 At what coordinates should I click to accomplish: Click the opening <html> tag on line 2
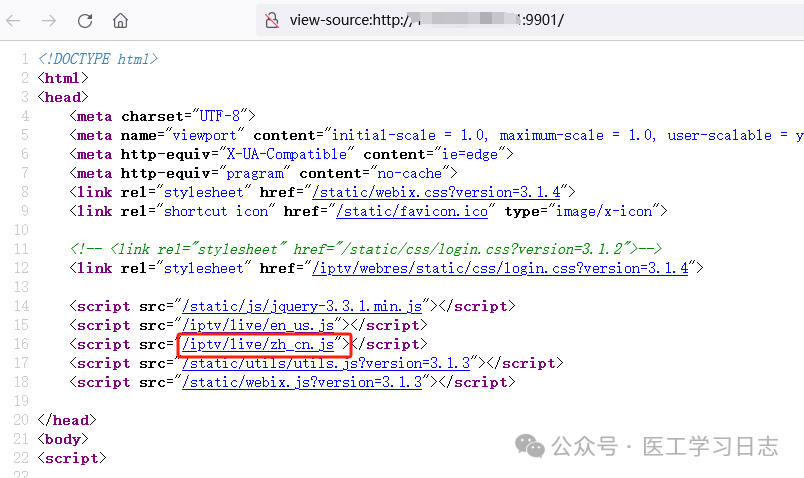click(63, 78)
